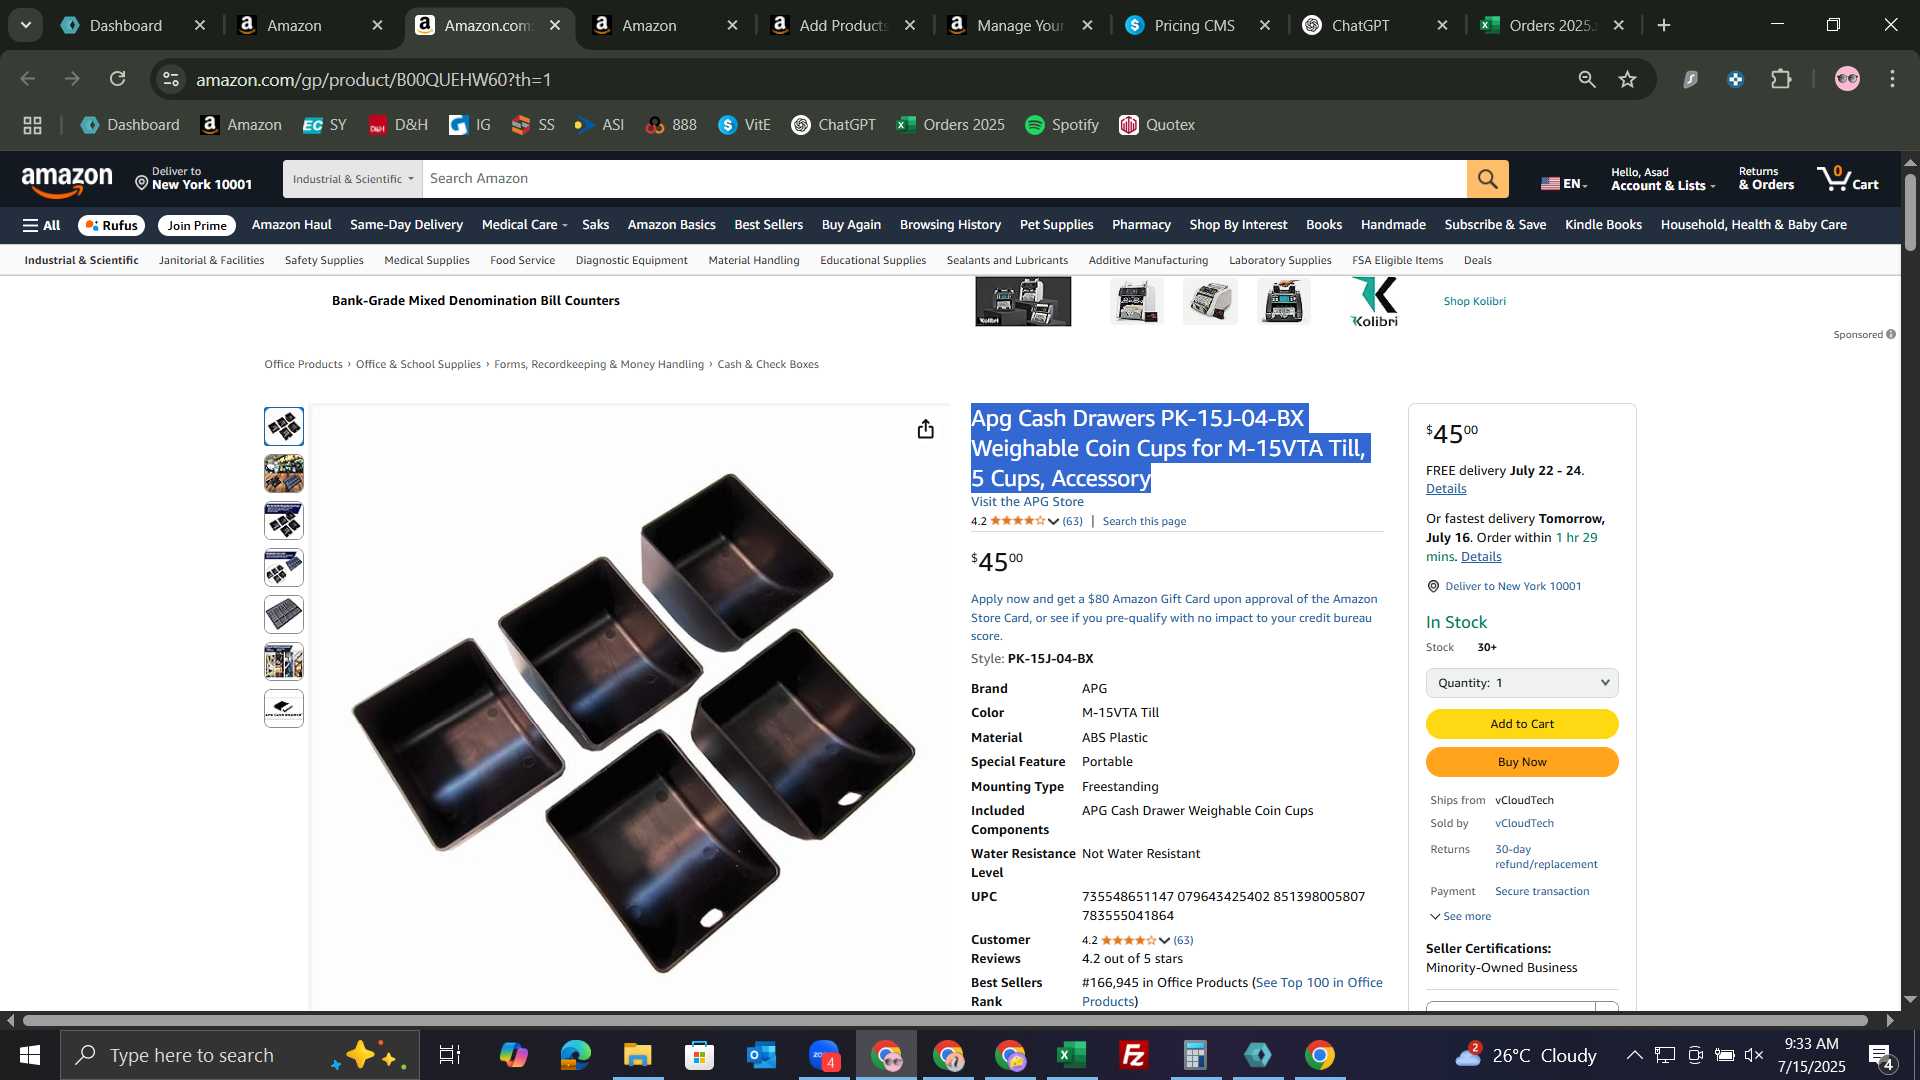Image resolution: width=1920 pixels, height=1080 pixels.
Task: Open the Cash & Check Boxes breadcrumb
Action: click(x=767, y=364)
